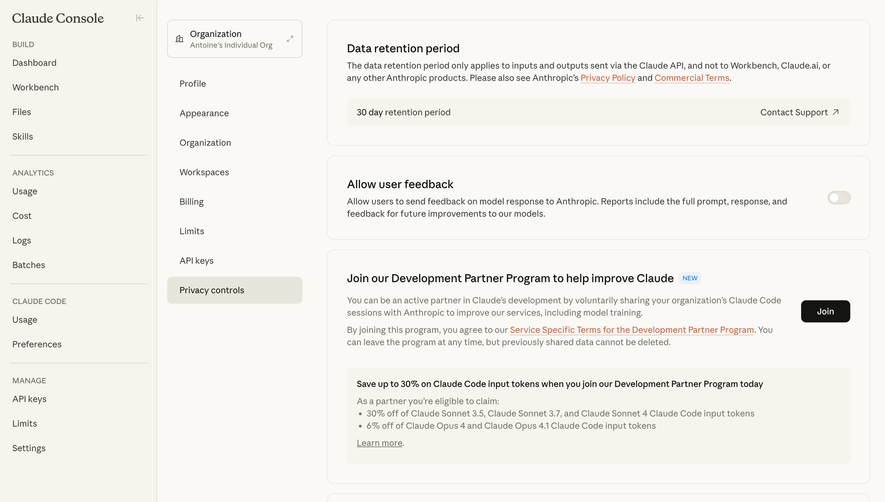Click 'Allow user feedback' heading

pyautogui.click(x=400, y=184)
